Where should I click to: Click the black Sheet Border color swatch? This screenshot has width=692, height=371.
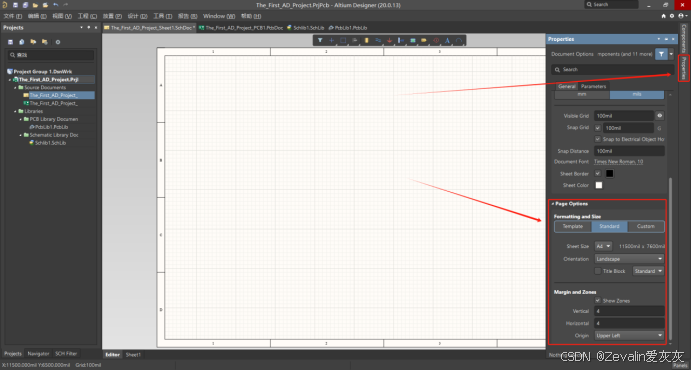pos(609,173)
